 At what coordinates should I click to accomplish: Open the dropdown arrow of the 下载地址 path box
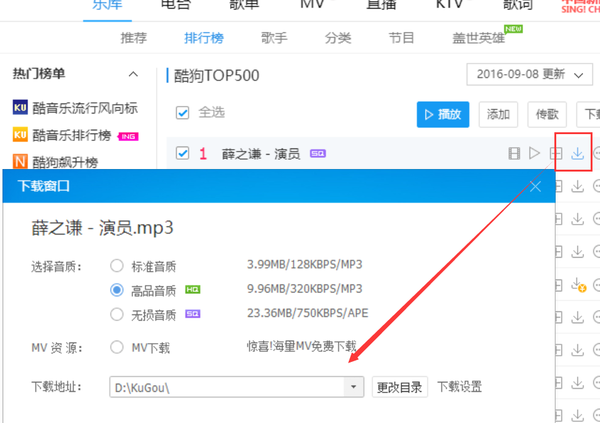coord(354,387)
